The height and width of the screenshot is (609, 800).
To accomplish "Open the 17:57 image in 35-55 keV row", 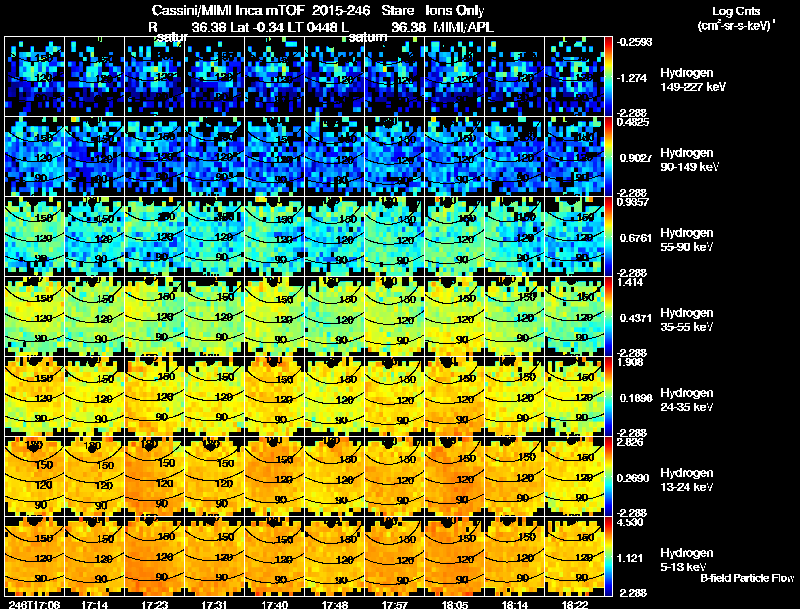I will click(x=394, y=317).
